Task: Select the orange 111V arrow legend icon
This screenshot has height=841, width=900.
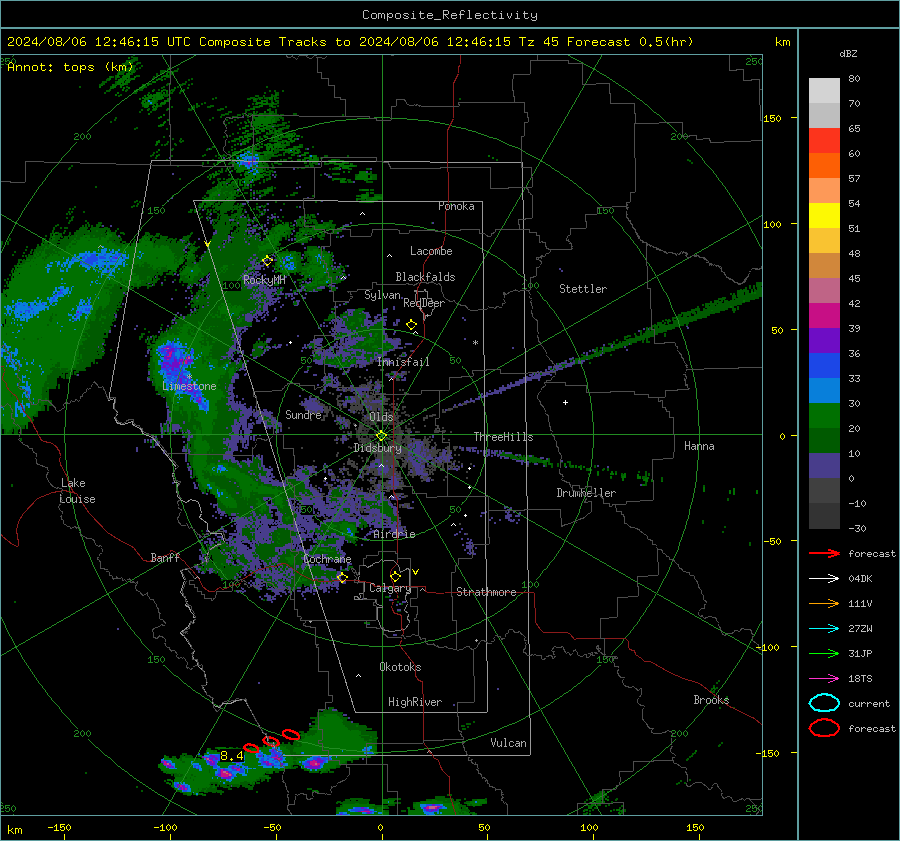Action: 824,603
